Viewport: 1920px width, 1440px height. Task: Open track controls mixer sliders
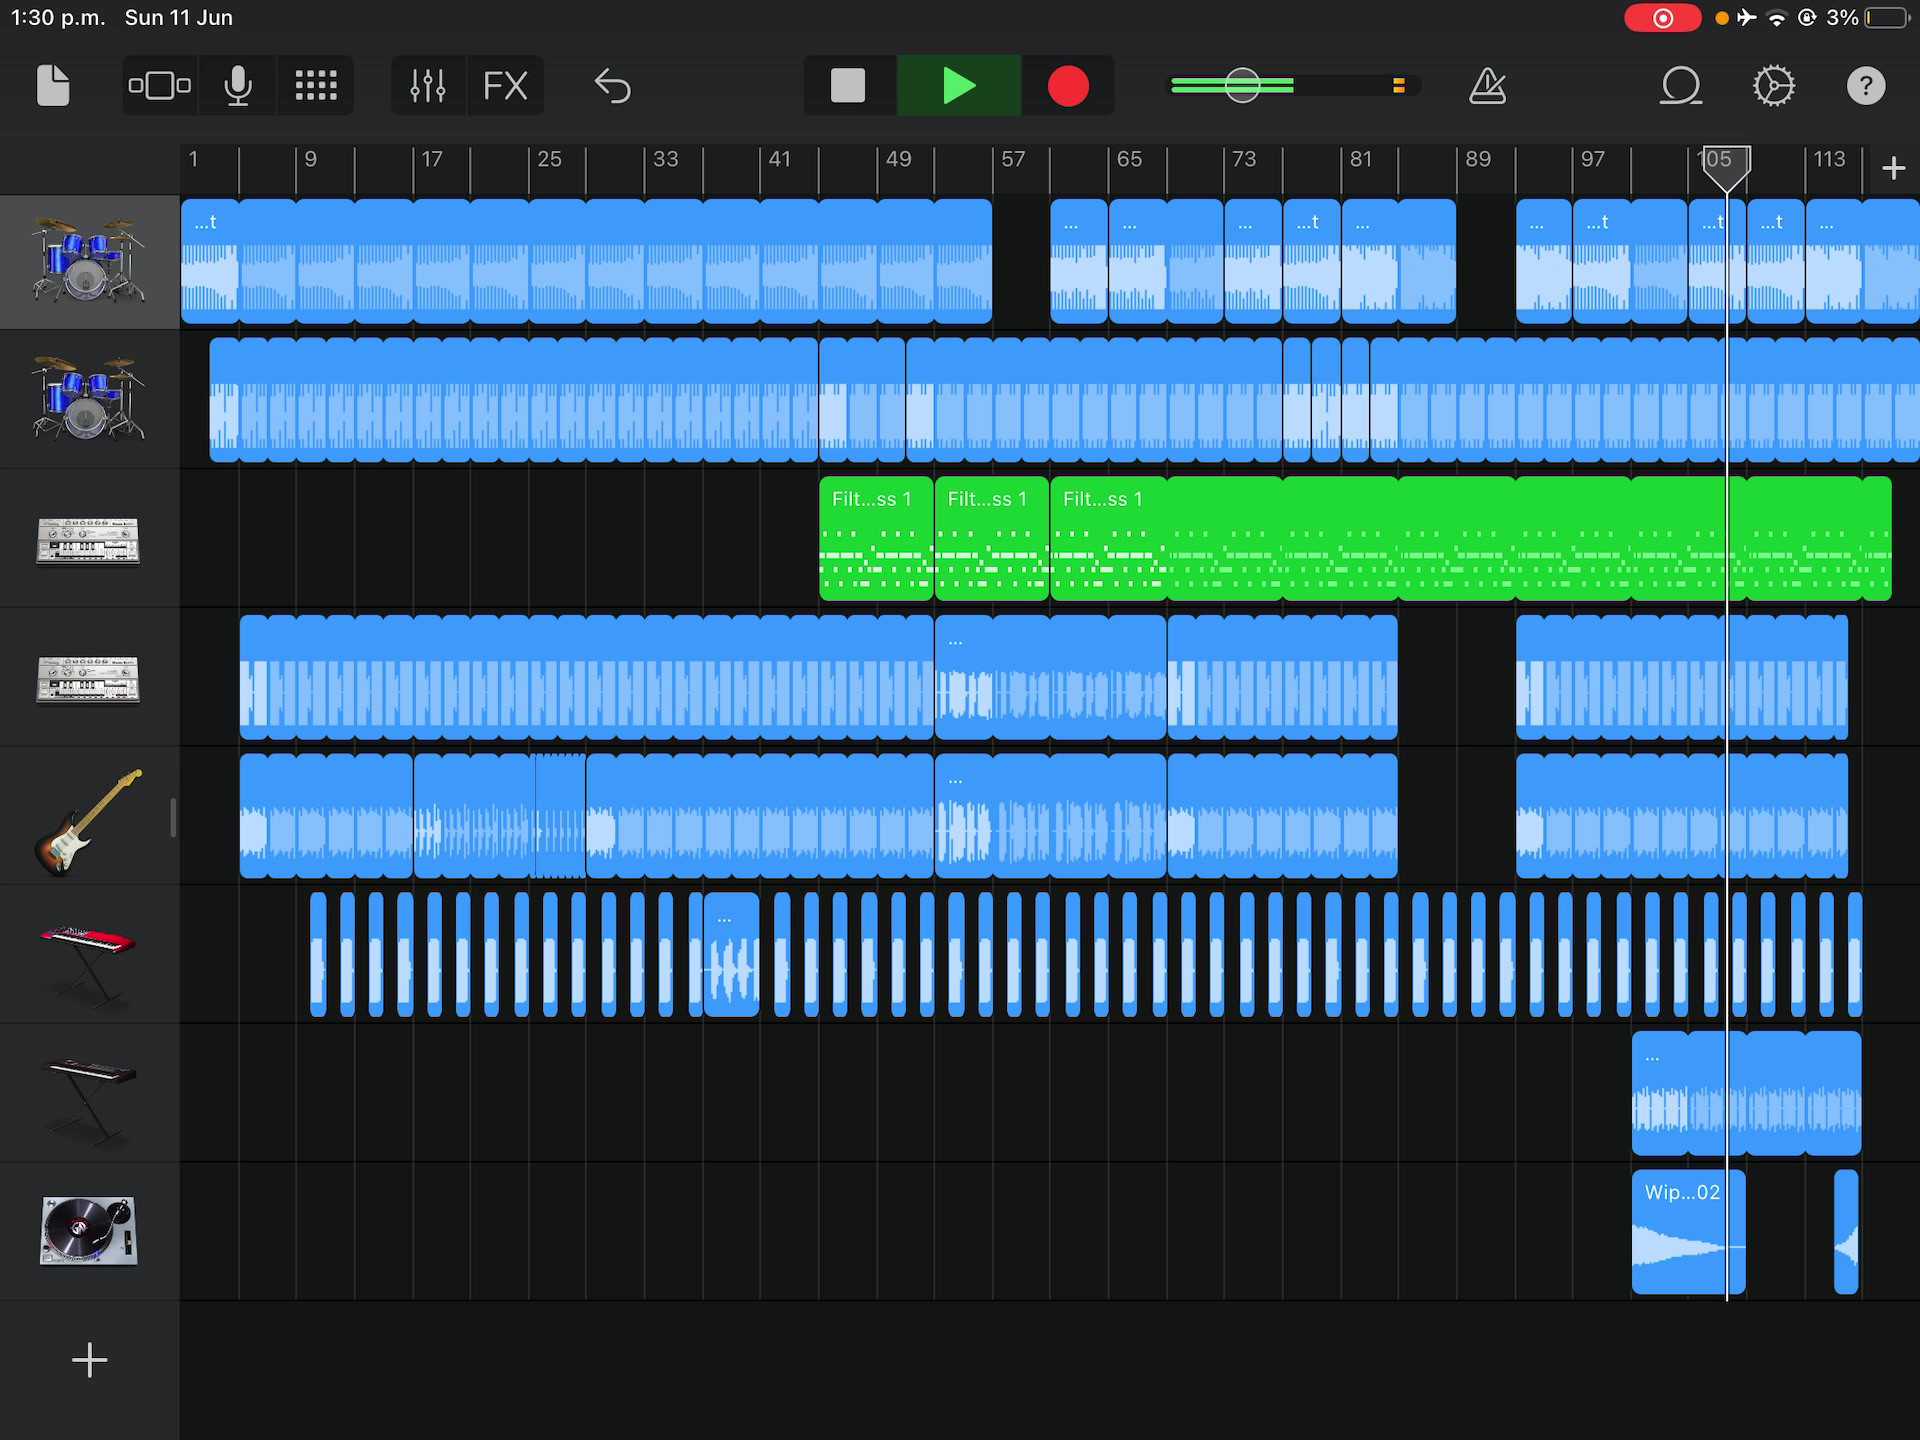(428, 86)
